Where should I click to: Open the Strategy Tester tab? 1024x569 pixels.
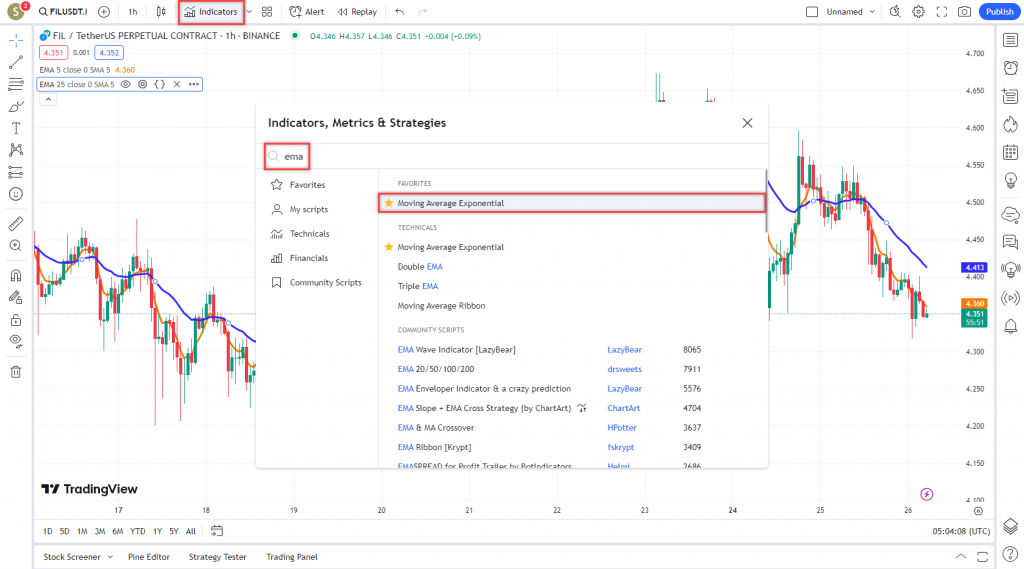(x=217, y=557)
